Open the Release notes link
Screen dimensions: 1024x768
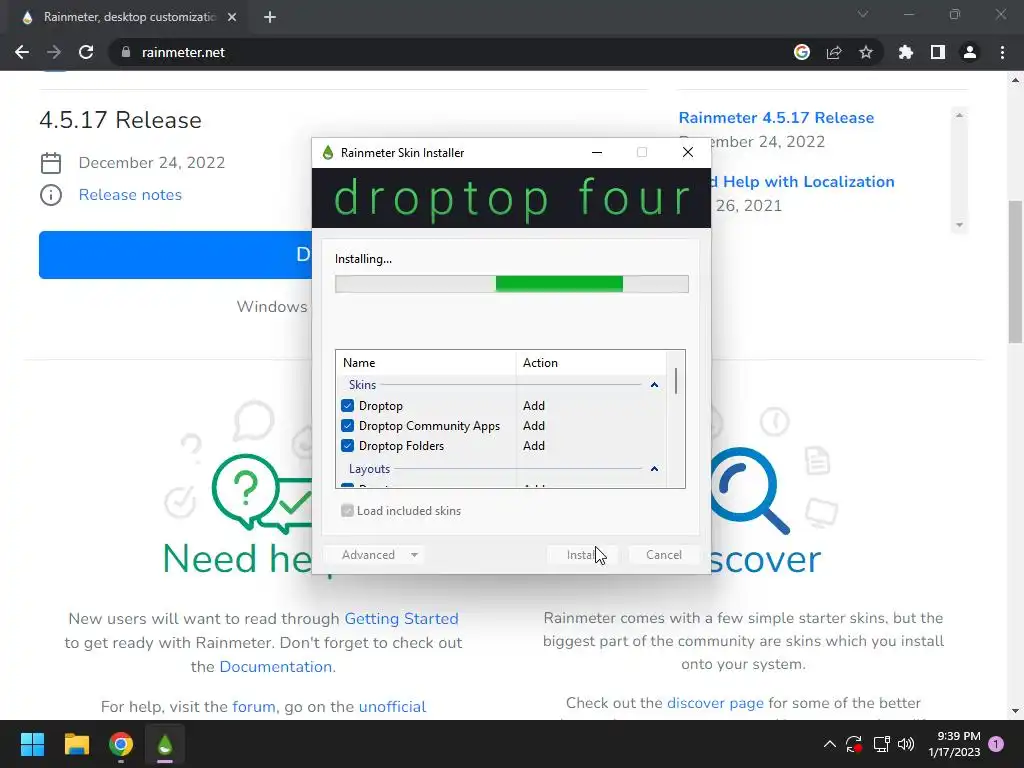pyautogui.click(x=130, y=195)
